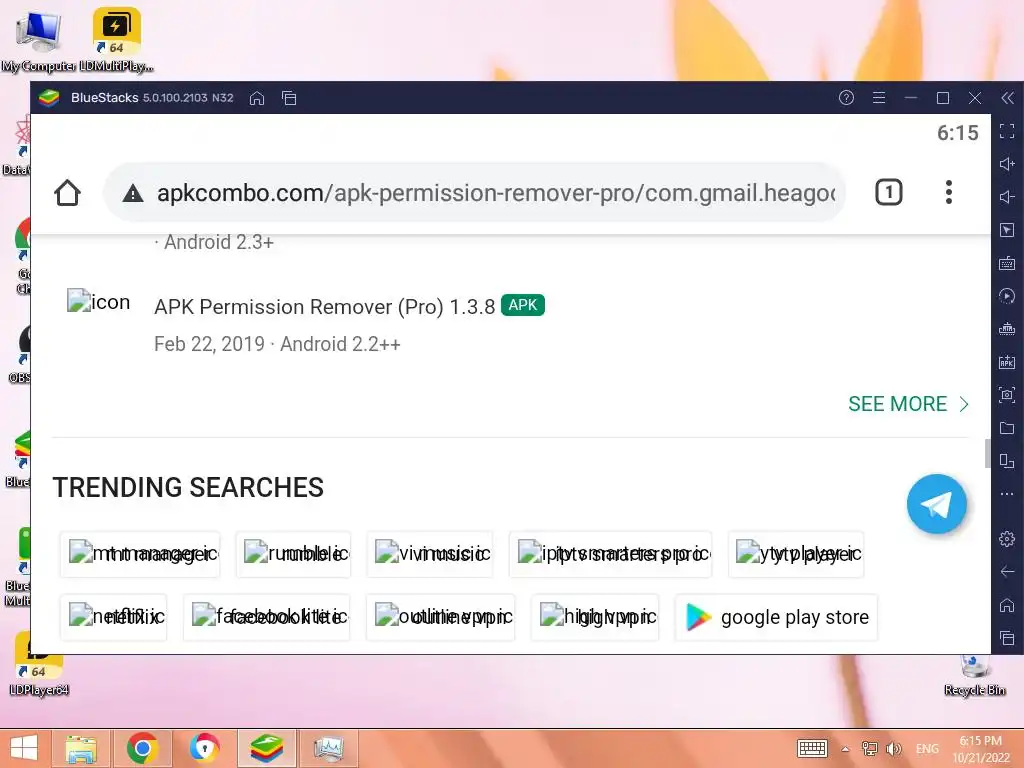
Task: Select the iptv smarters pro trending search
Action: (611, 554)
